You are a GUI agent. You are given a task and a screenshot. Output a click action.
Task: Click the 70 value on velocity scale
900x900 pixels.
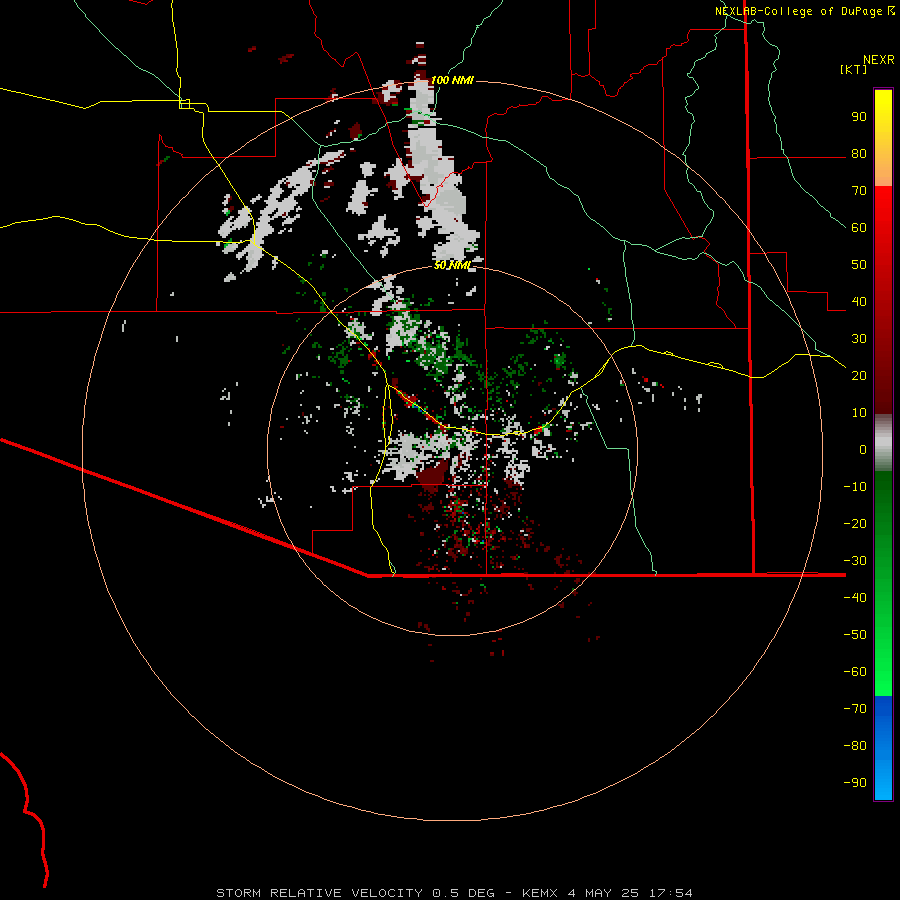tap(859, 191)
